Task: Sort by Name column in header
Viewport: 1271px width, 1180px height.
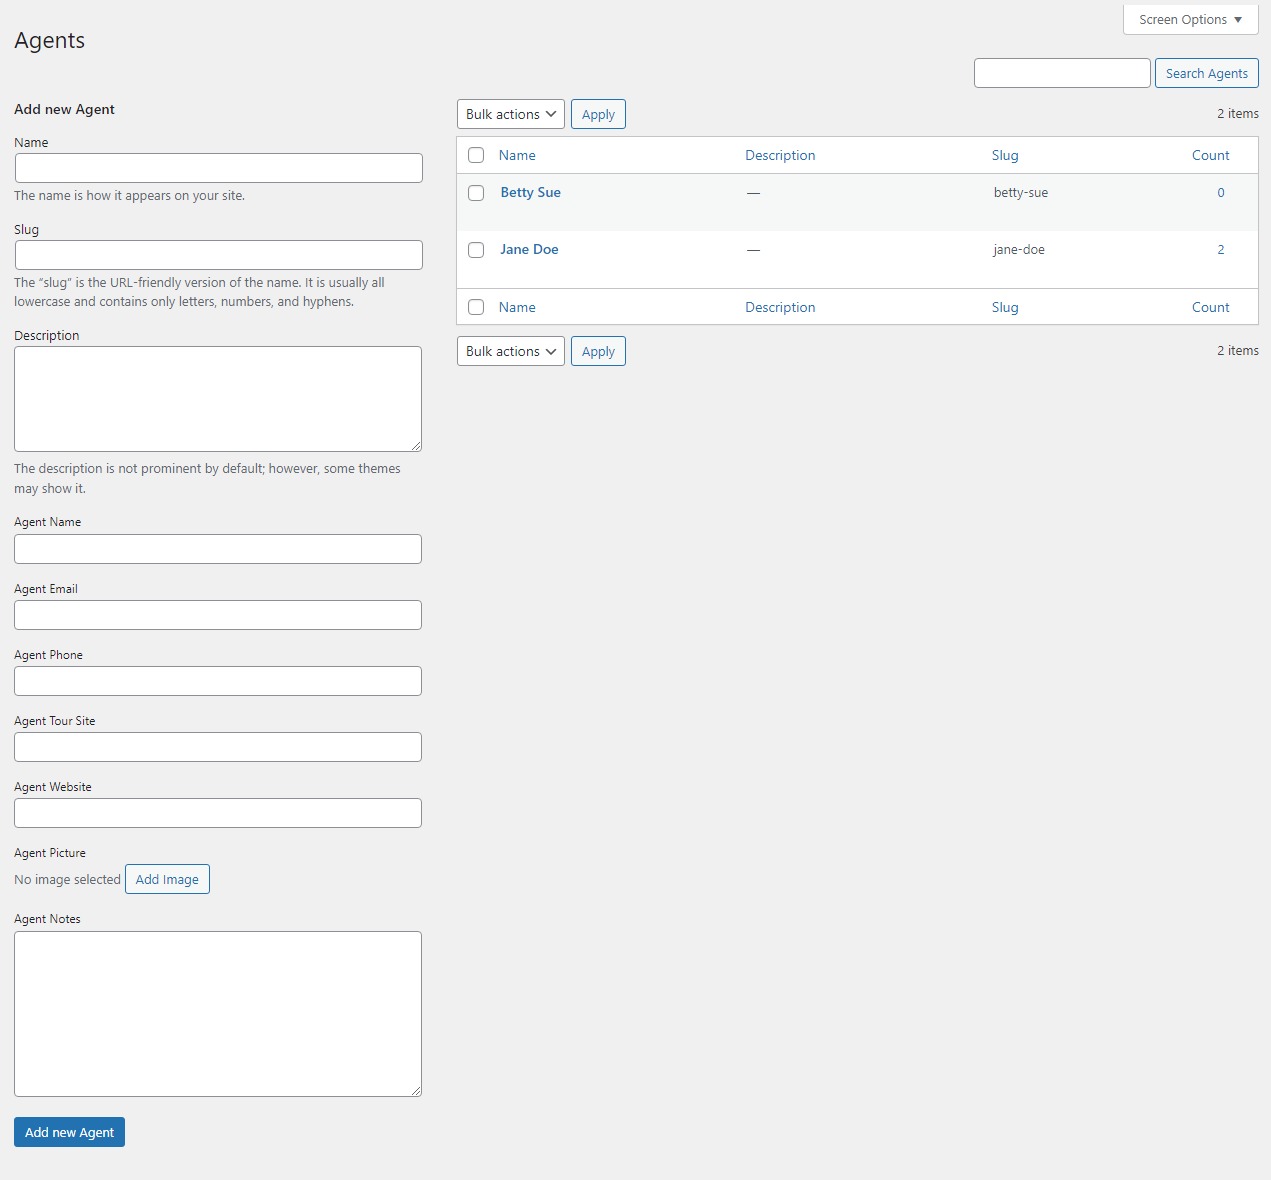Action: (x=517, y=155)
